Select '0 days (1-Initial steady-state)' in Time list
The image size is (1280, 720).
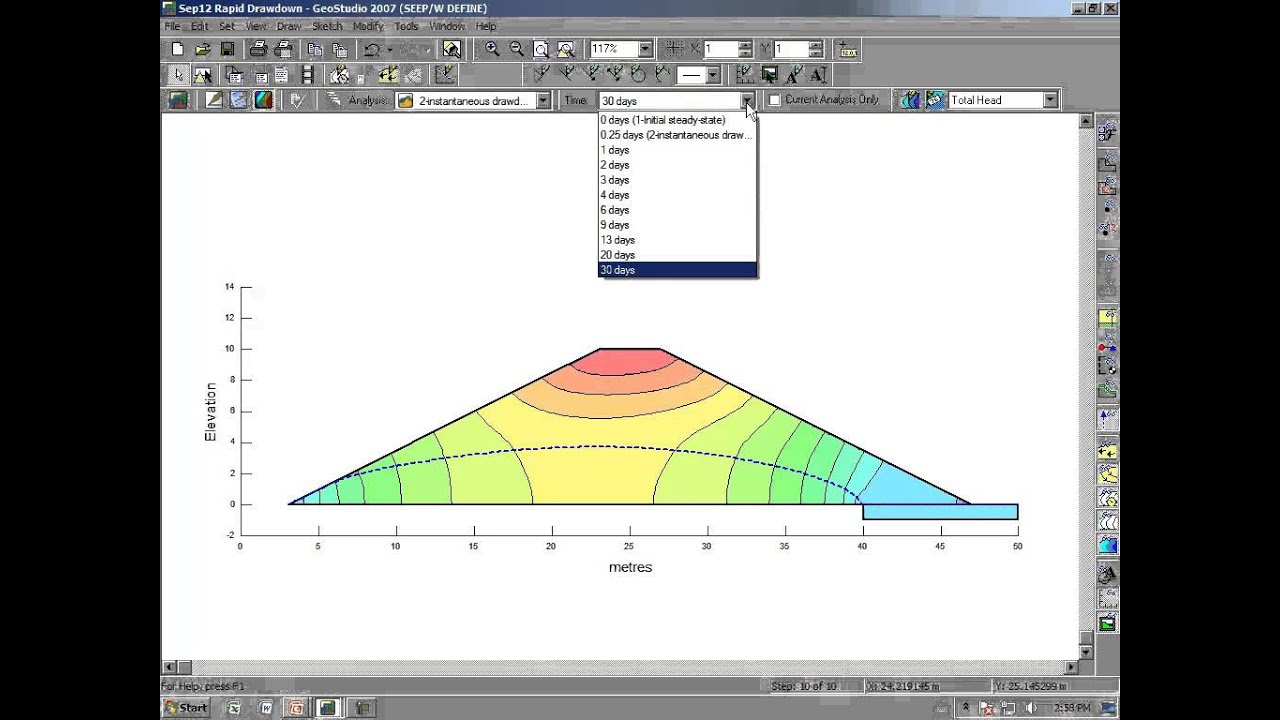[x=677, y=120]
